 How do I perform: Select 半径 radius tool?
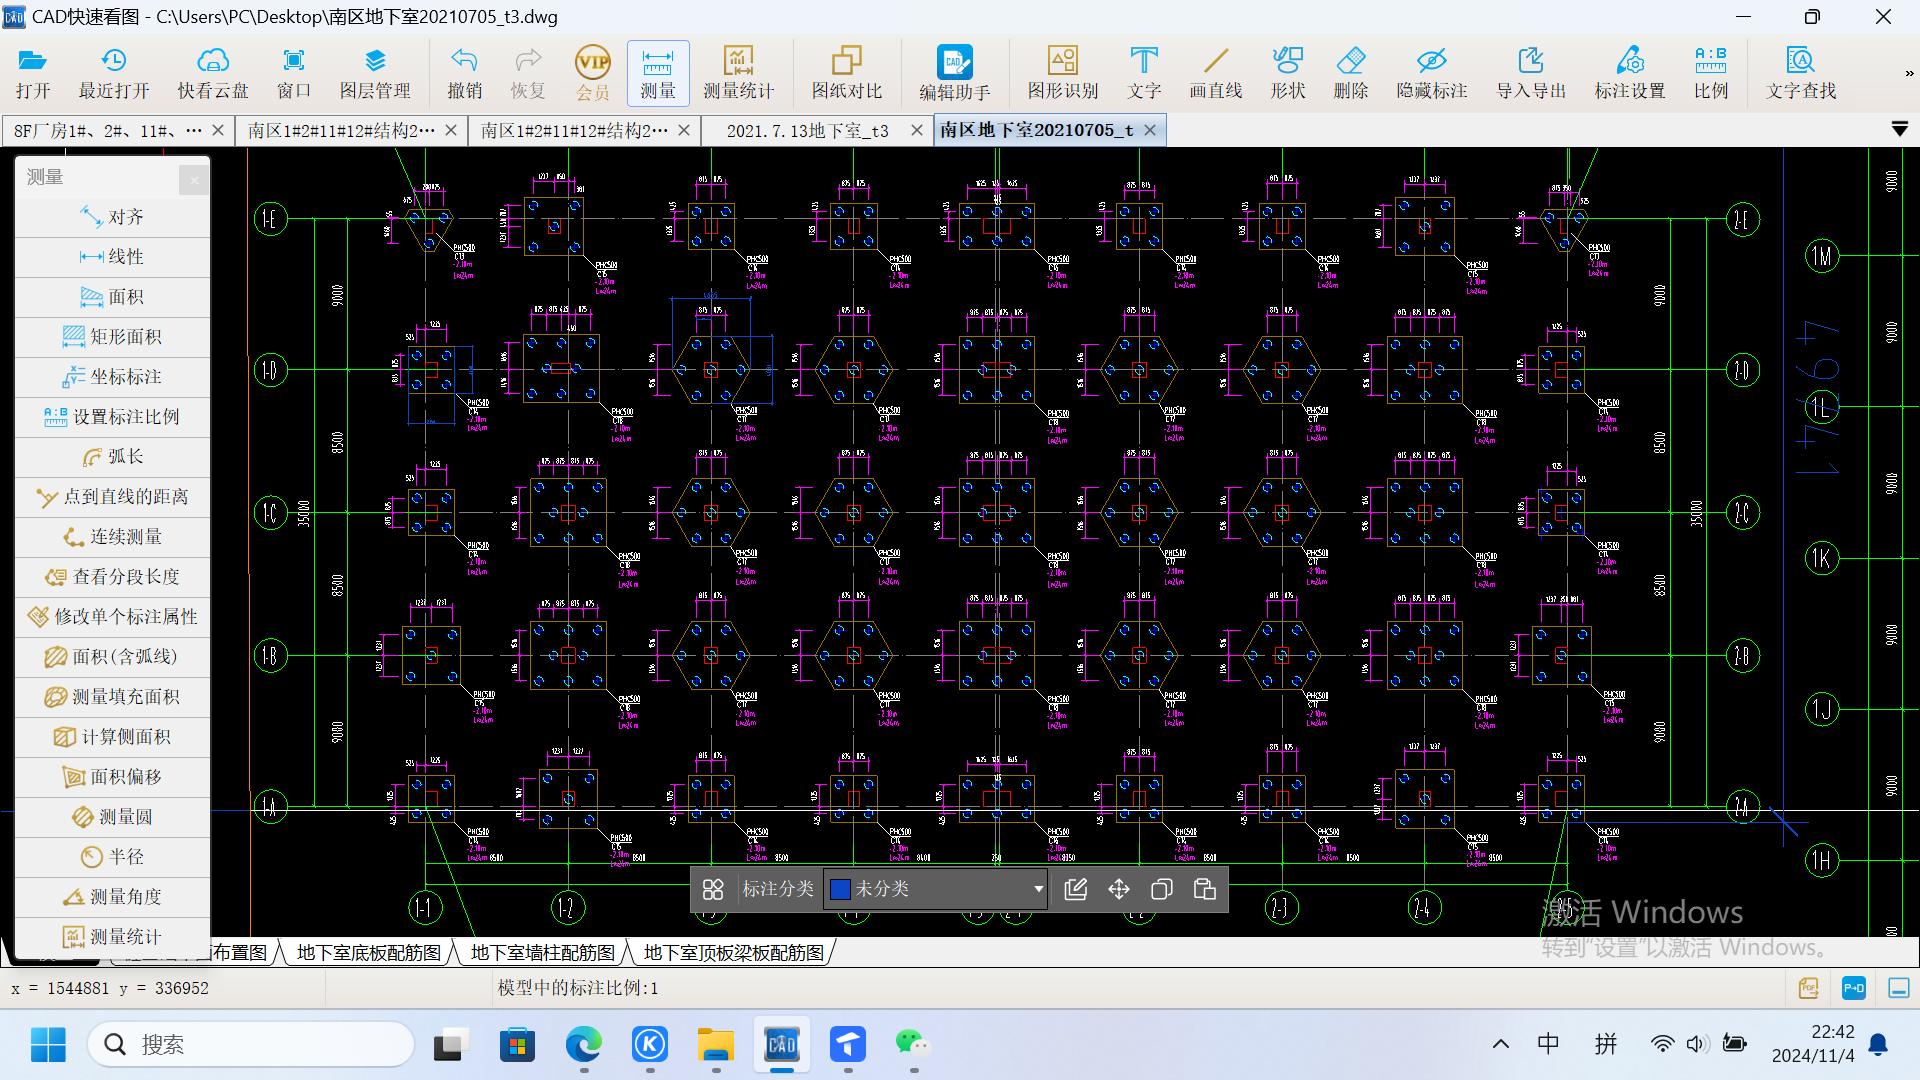pos(113,857)
